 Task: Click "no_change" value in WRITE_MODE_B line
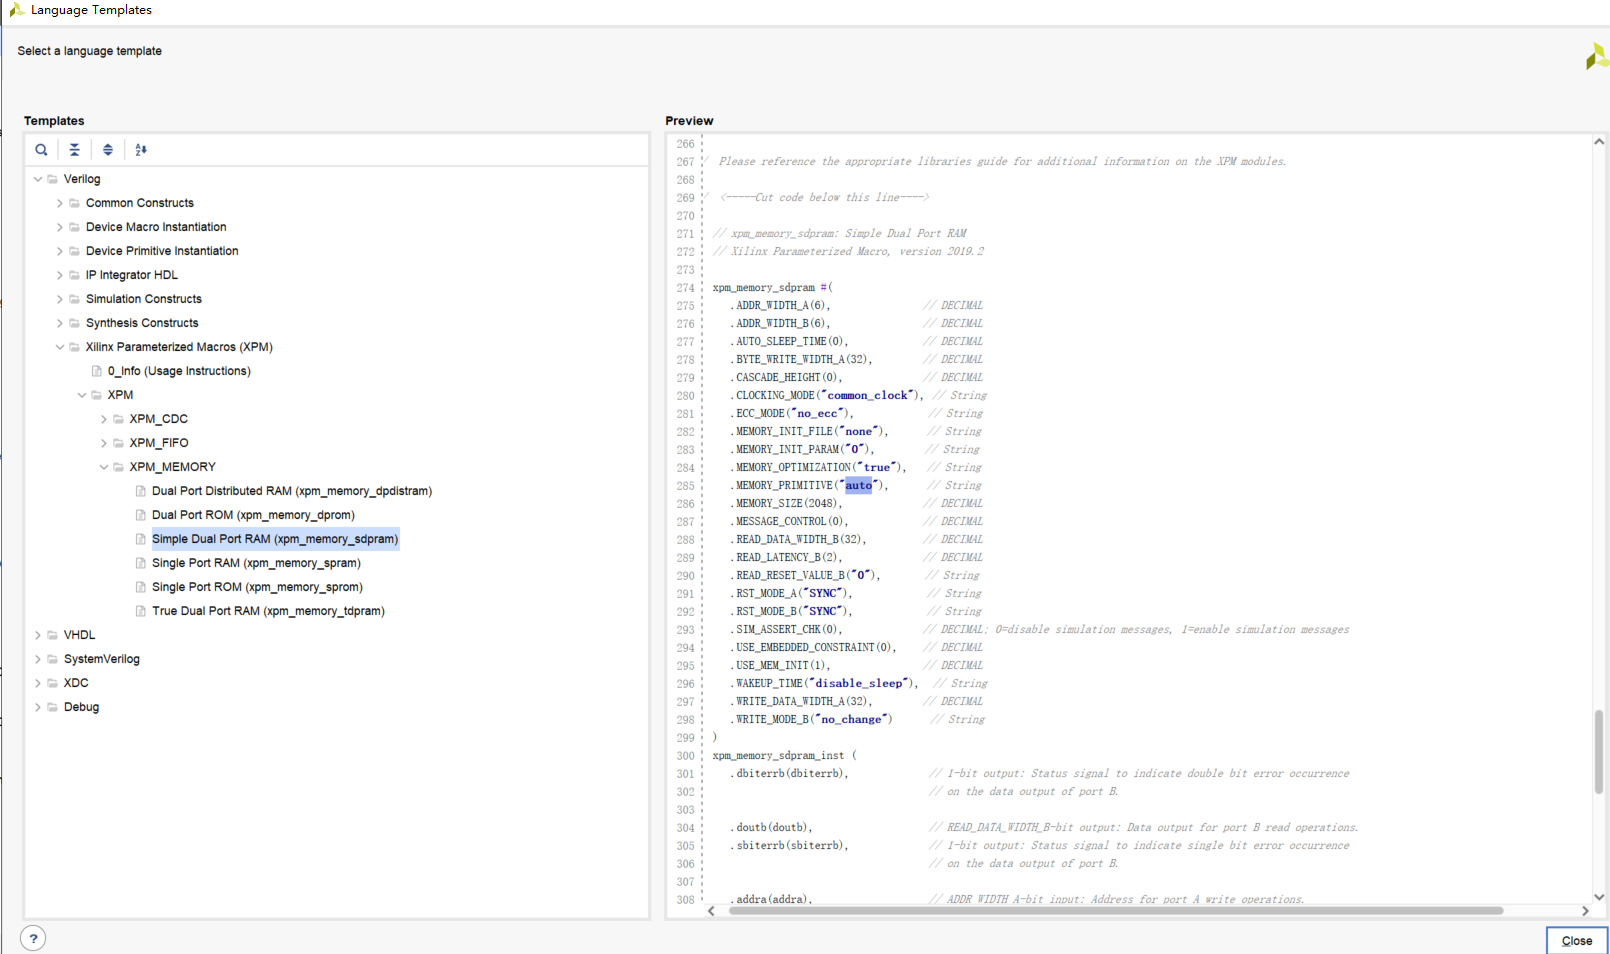(851, 720)
